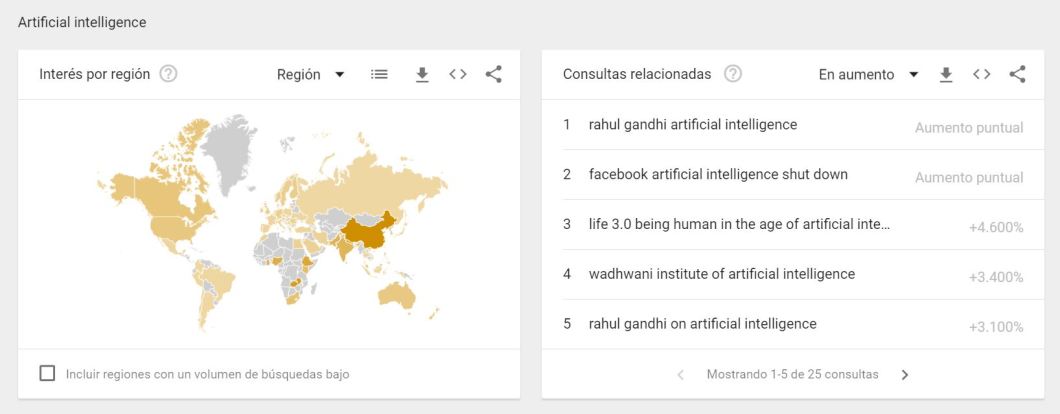Share the Consultas relacionadas card
The height and width of the screenshot is (414, 1060).
point(1017,74)
